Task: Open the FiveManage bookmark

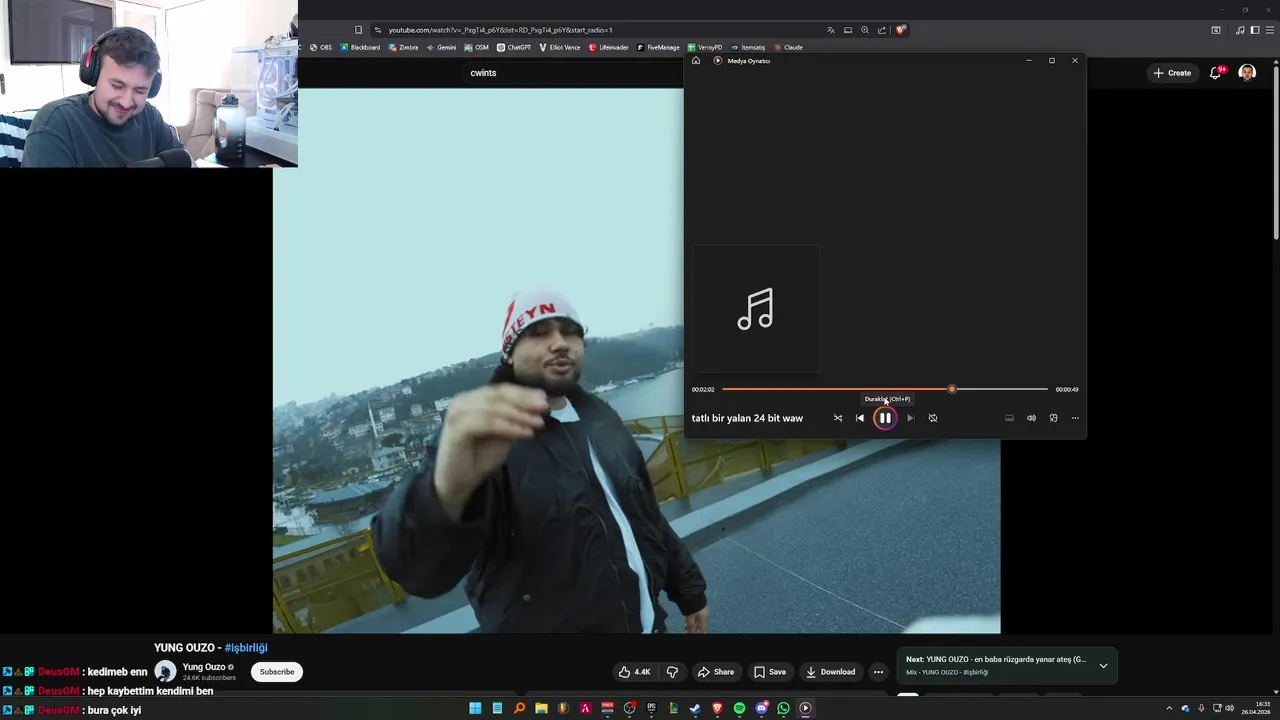Action: [x=658, y=47]
